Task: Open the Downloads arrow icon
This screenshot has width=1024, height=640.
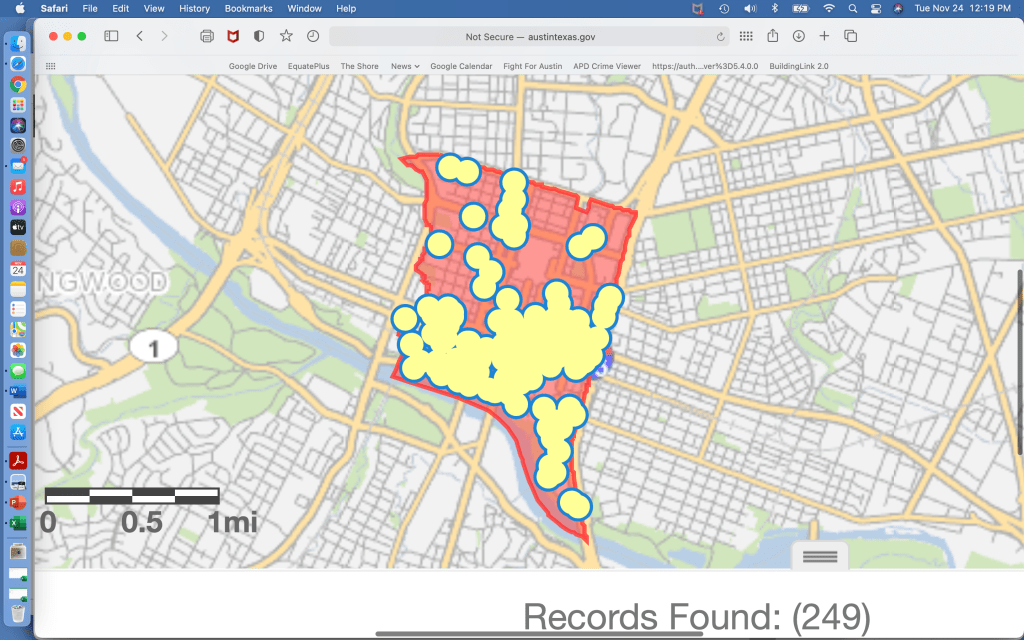Action: (x=798, y=36)
